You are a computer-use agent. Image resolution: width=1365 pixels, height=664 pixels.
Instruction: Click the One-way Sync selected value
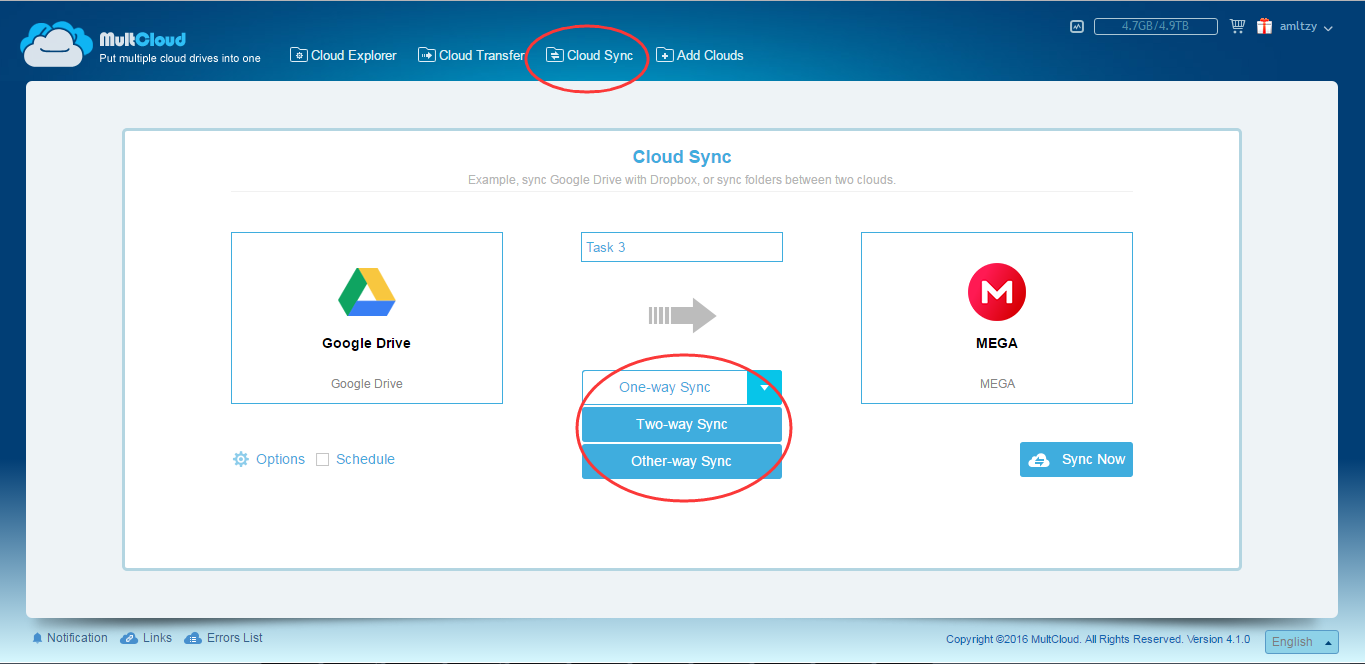[665, 387]
